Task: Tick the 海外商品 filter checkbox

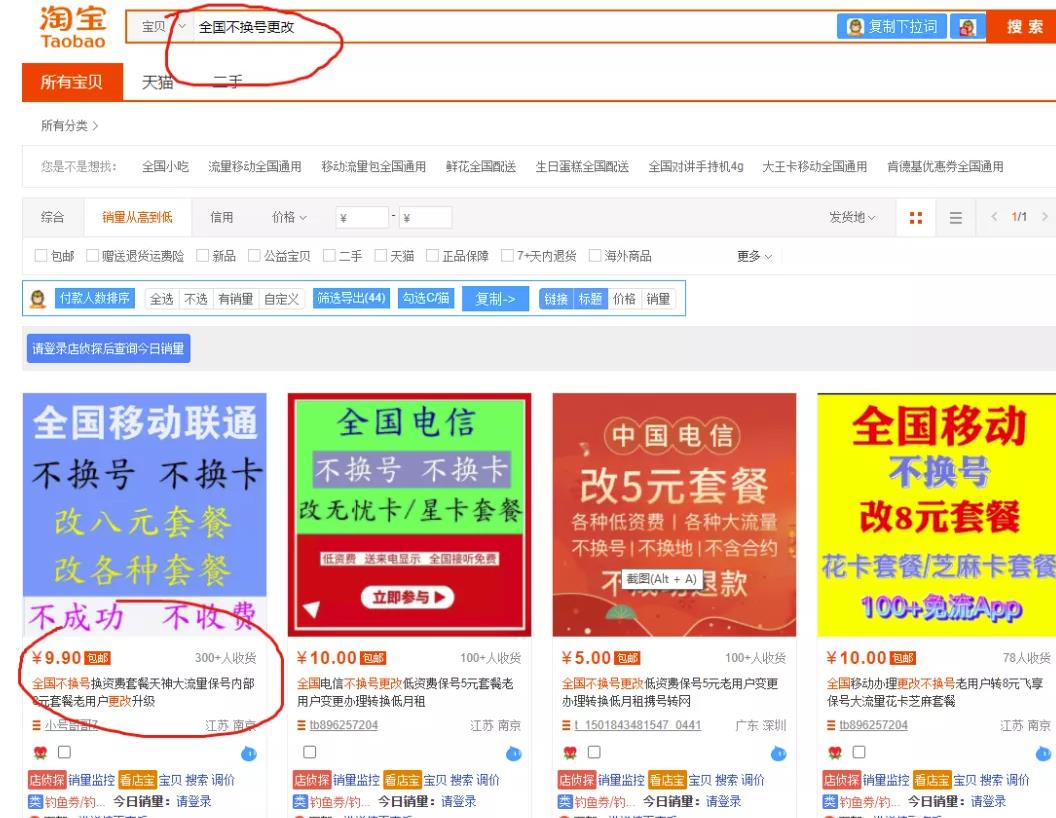Action: point(595,256)
